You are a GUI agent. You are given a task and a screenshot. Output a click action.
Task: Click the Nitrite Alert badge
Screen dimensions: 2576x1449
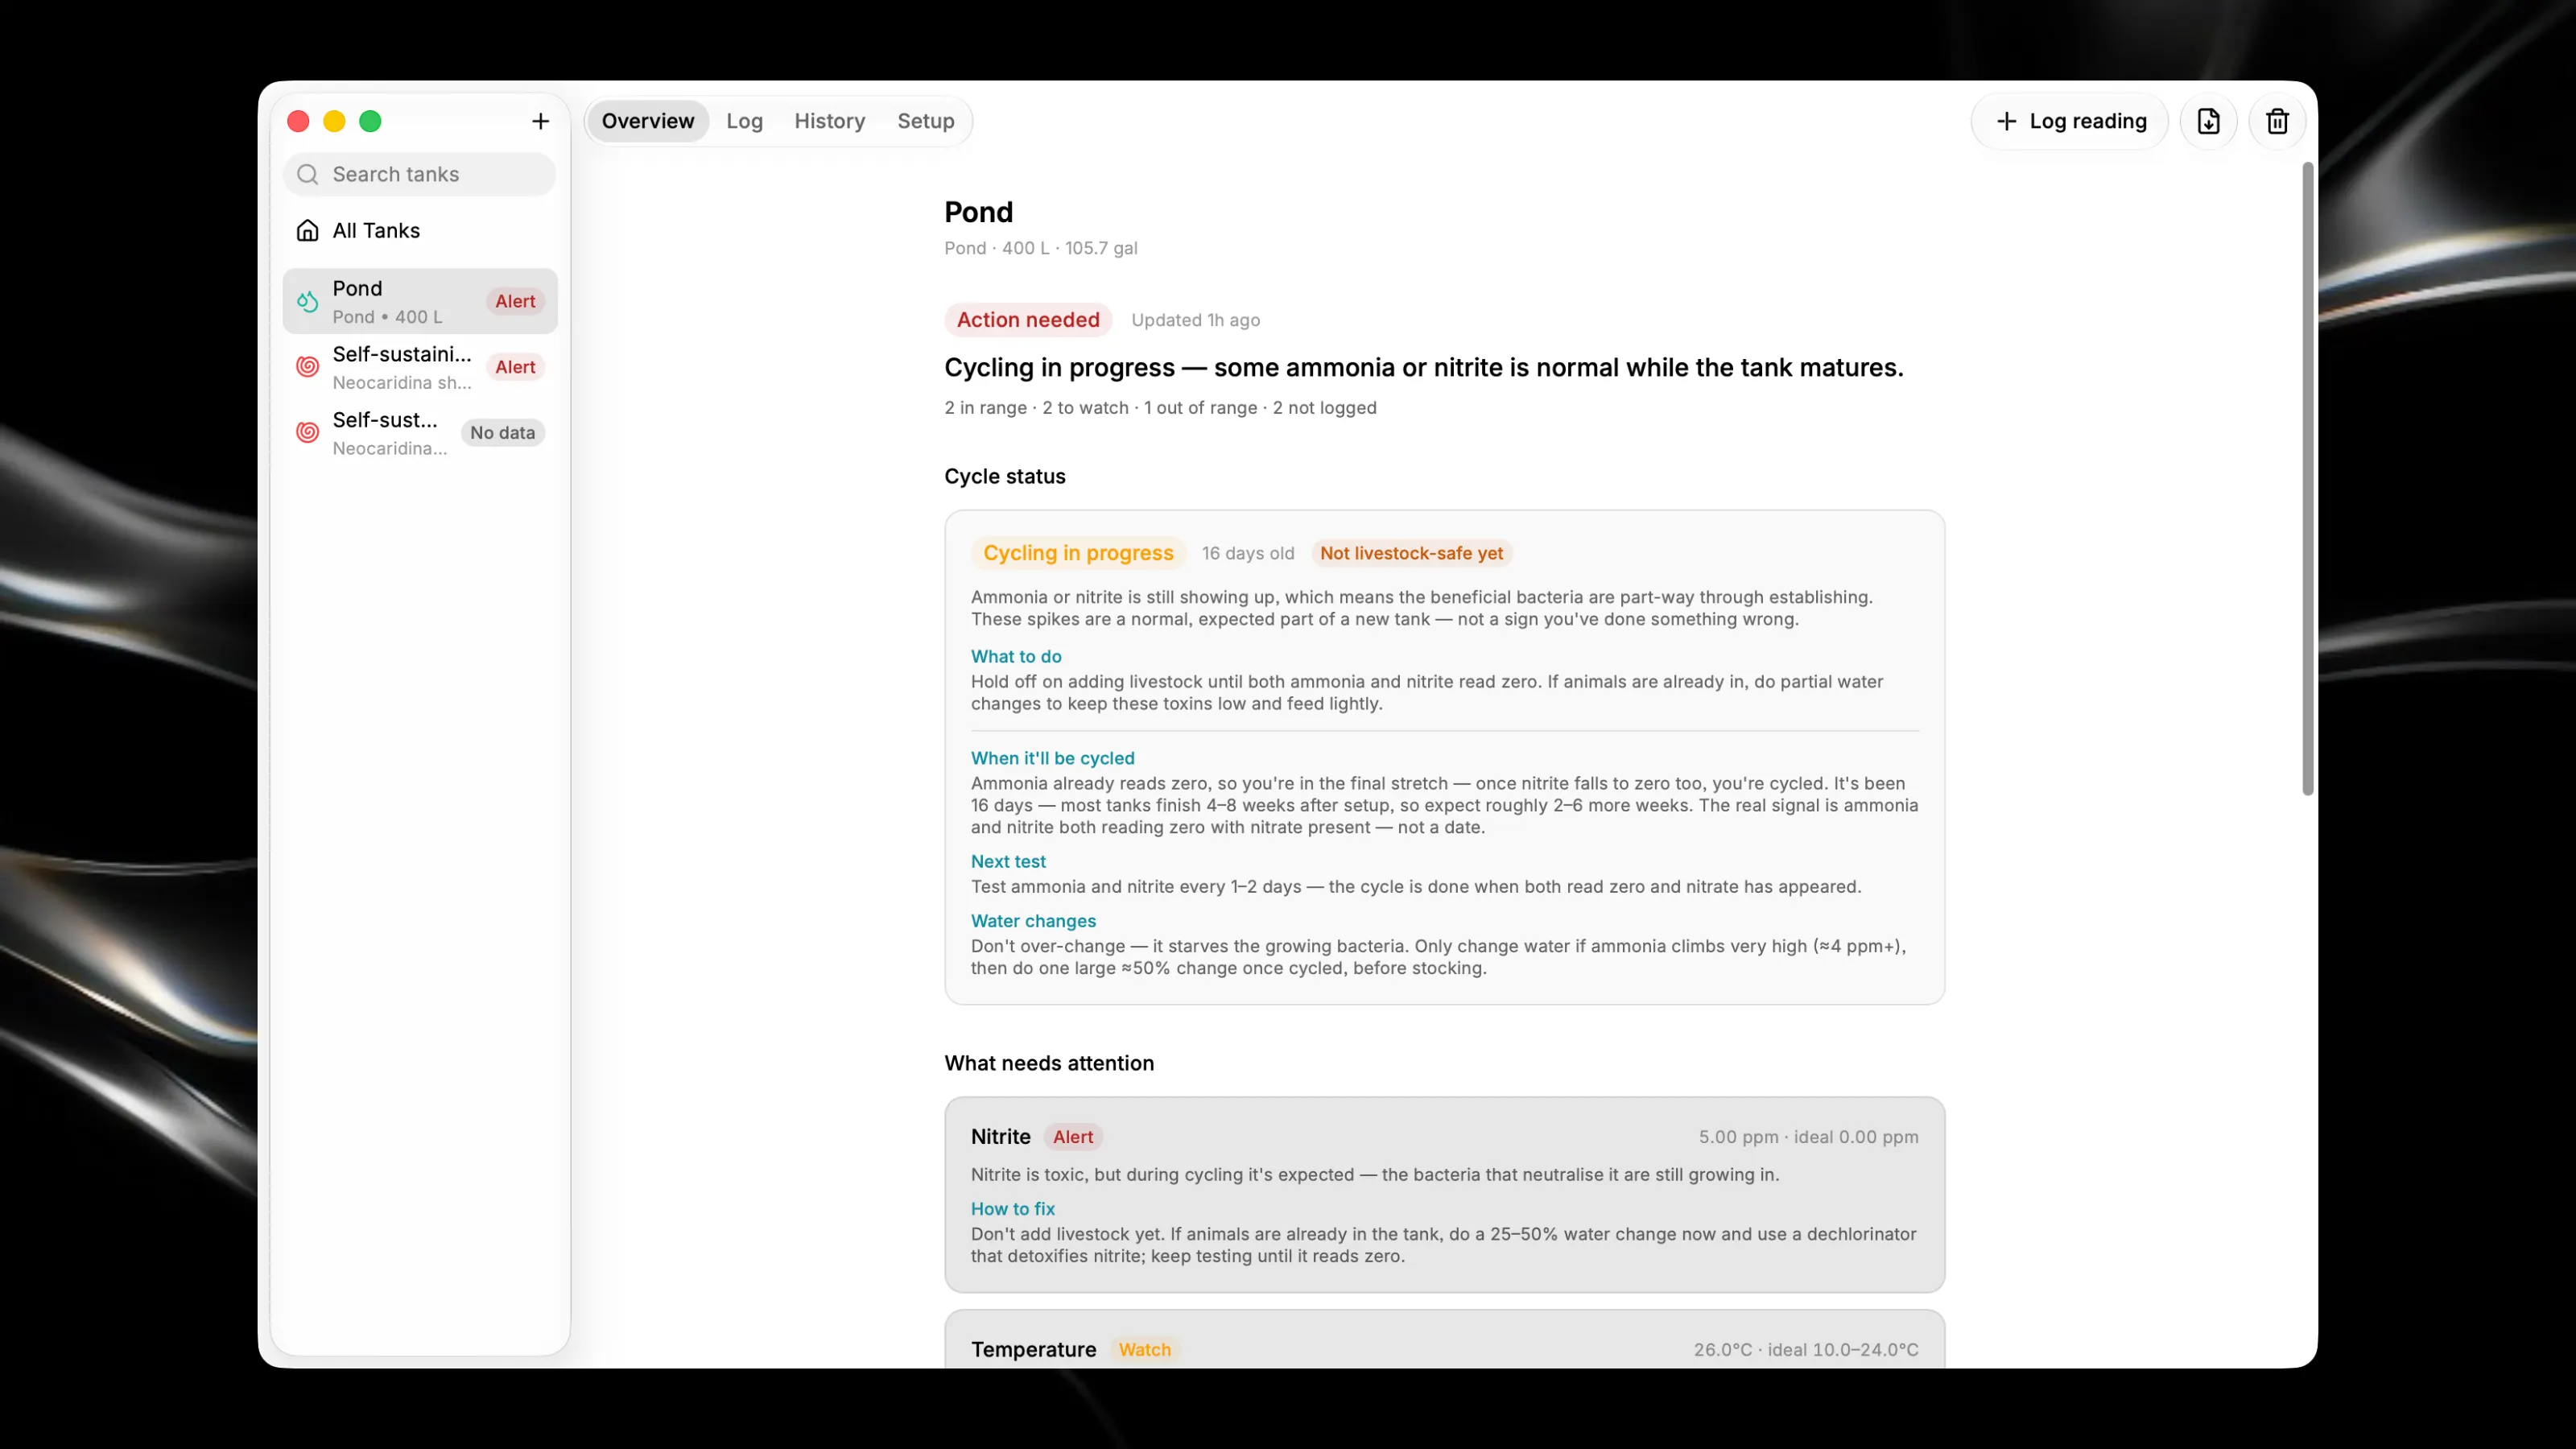tap(1072, 1137)
